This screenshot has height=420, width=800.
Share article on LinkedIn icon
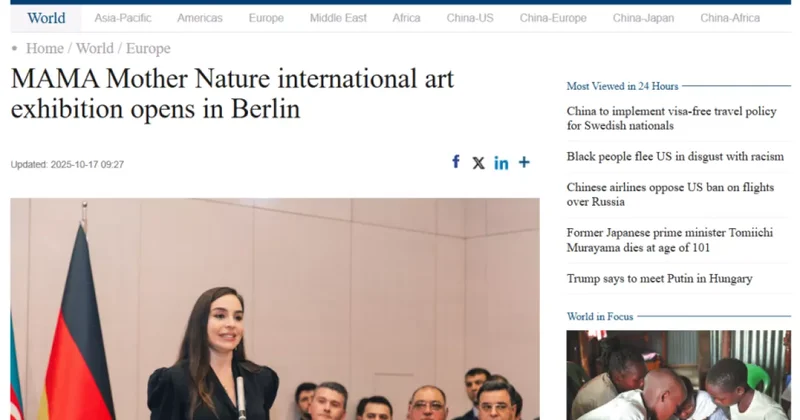tap(501, 163)
